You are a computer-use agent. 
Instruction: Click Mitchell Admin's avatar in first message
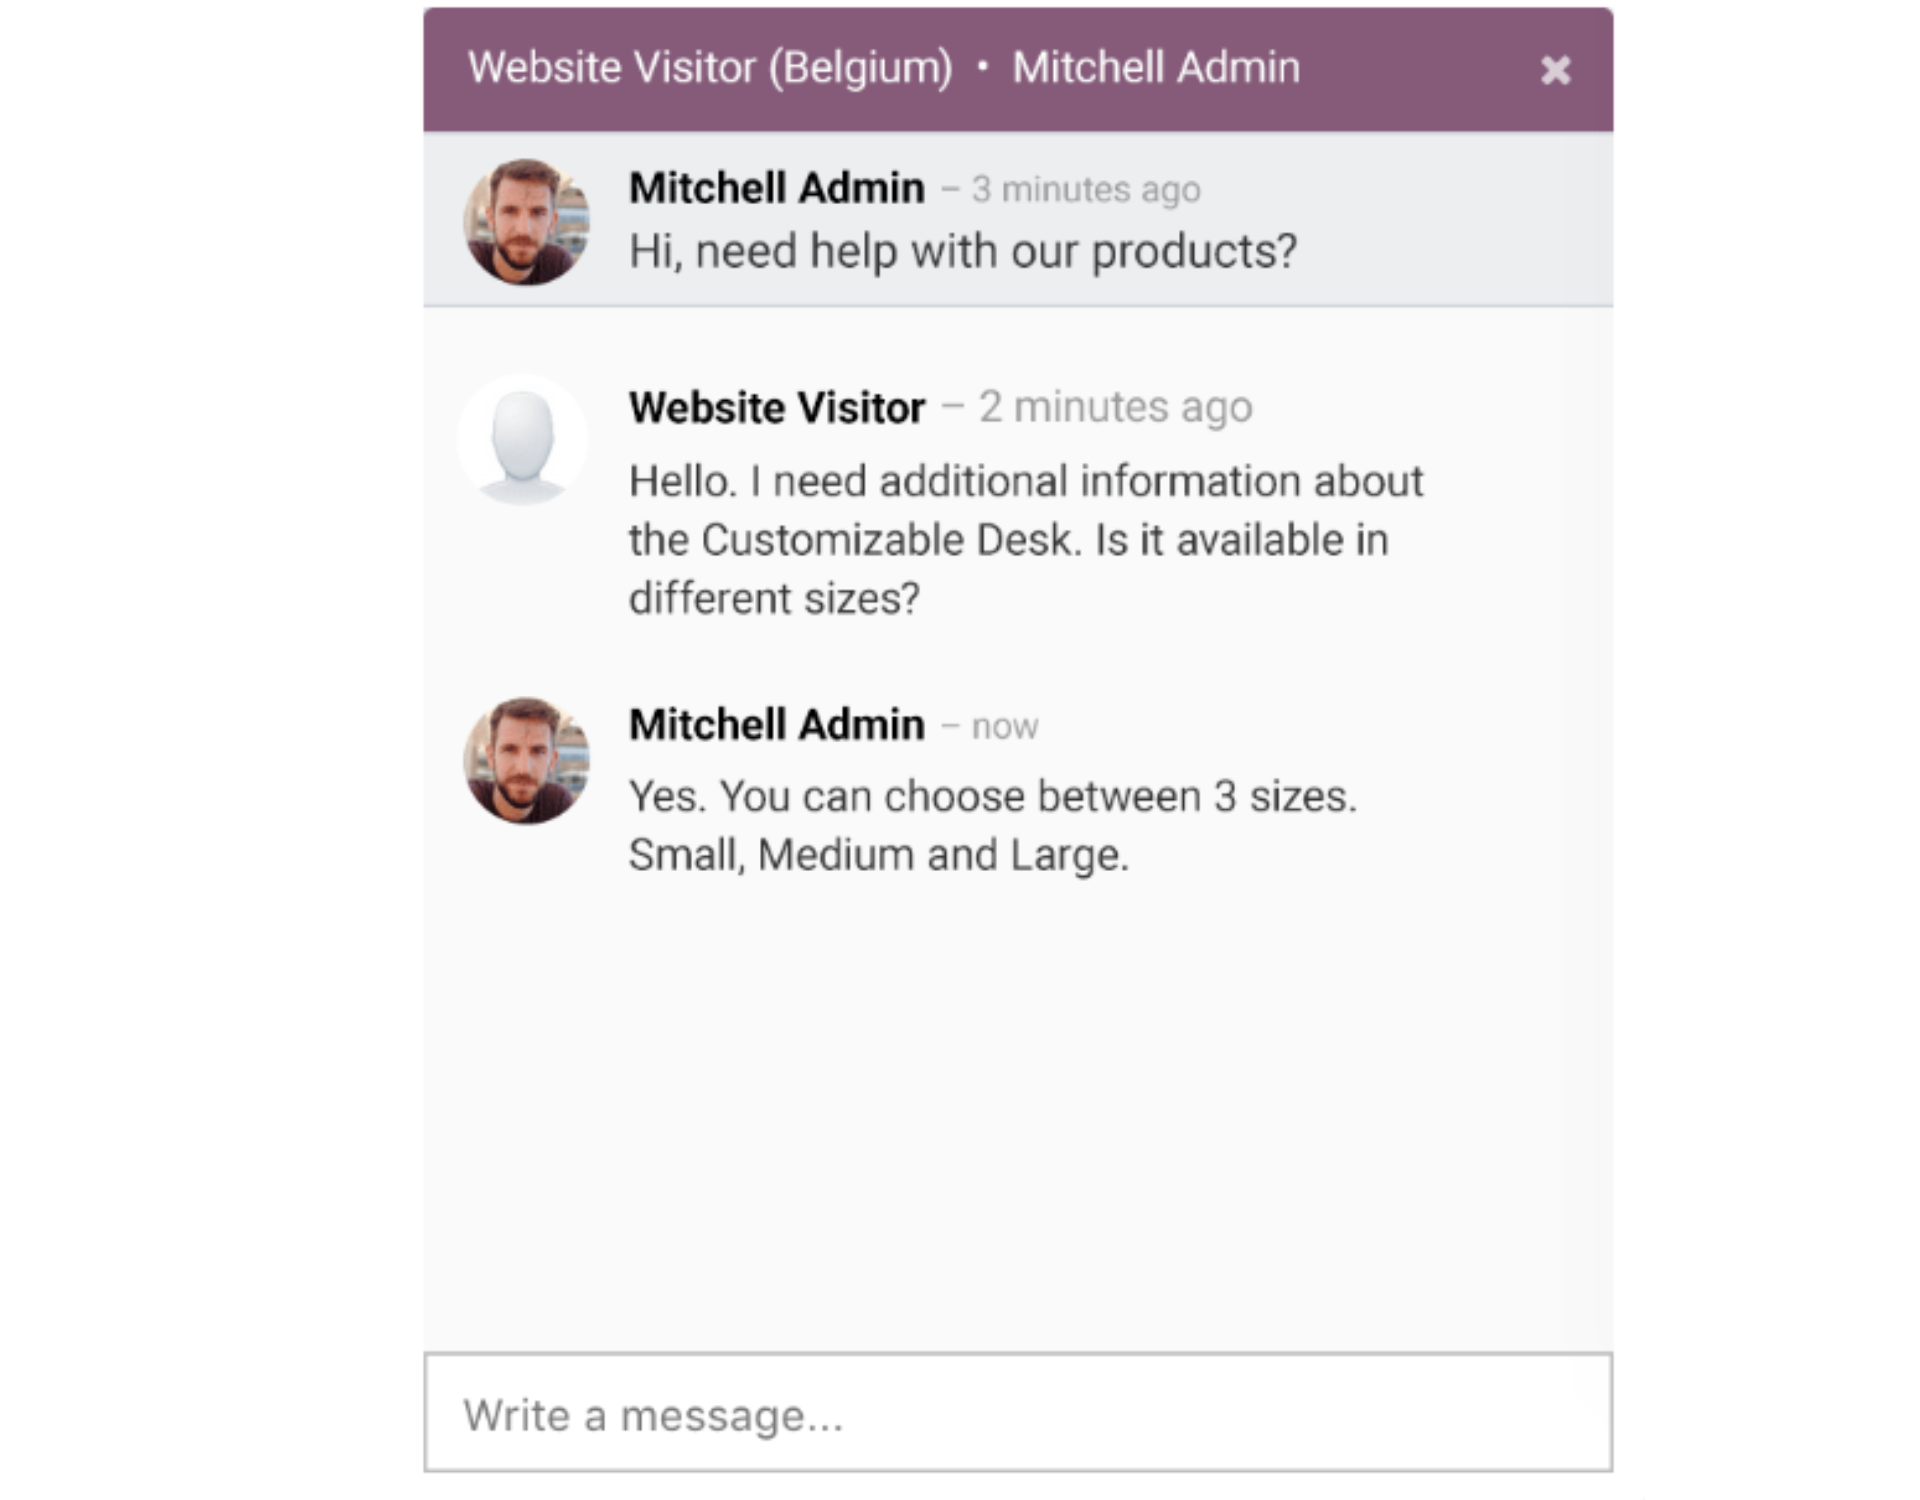click(526, 222)
